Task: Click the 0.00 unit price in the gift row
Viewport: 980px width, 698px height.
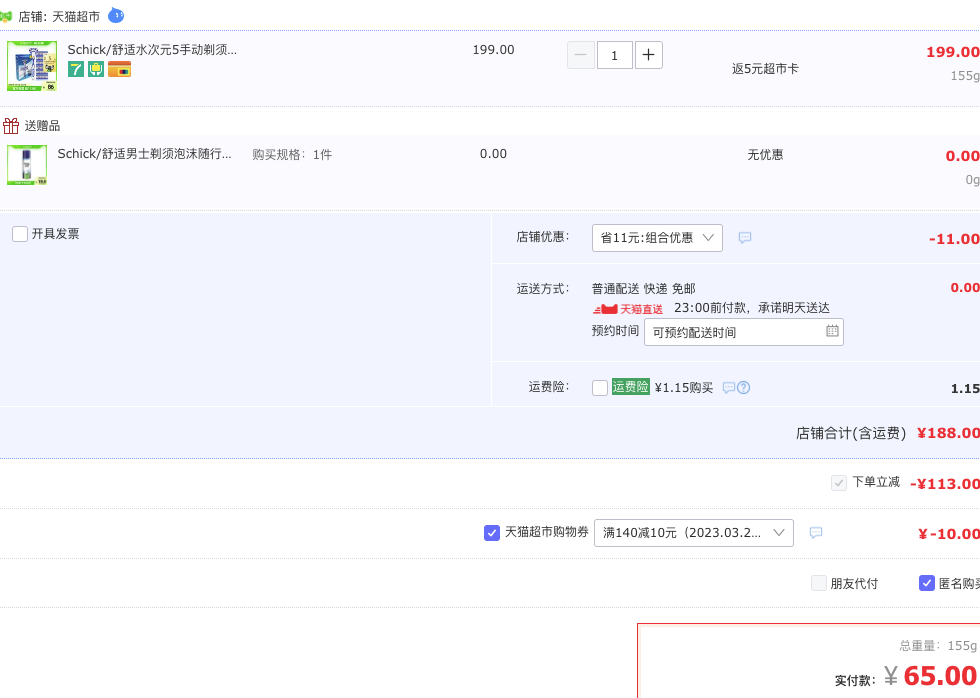Action: (493, 154)
